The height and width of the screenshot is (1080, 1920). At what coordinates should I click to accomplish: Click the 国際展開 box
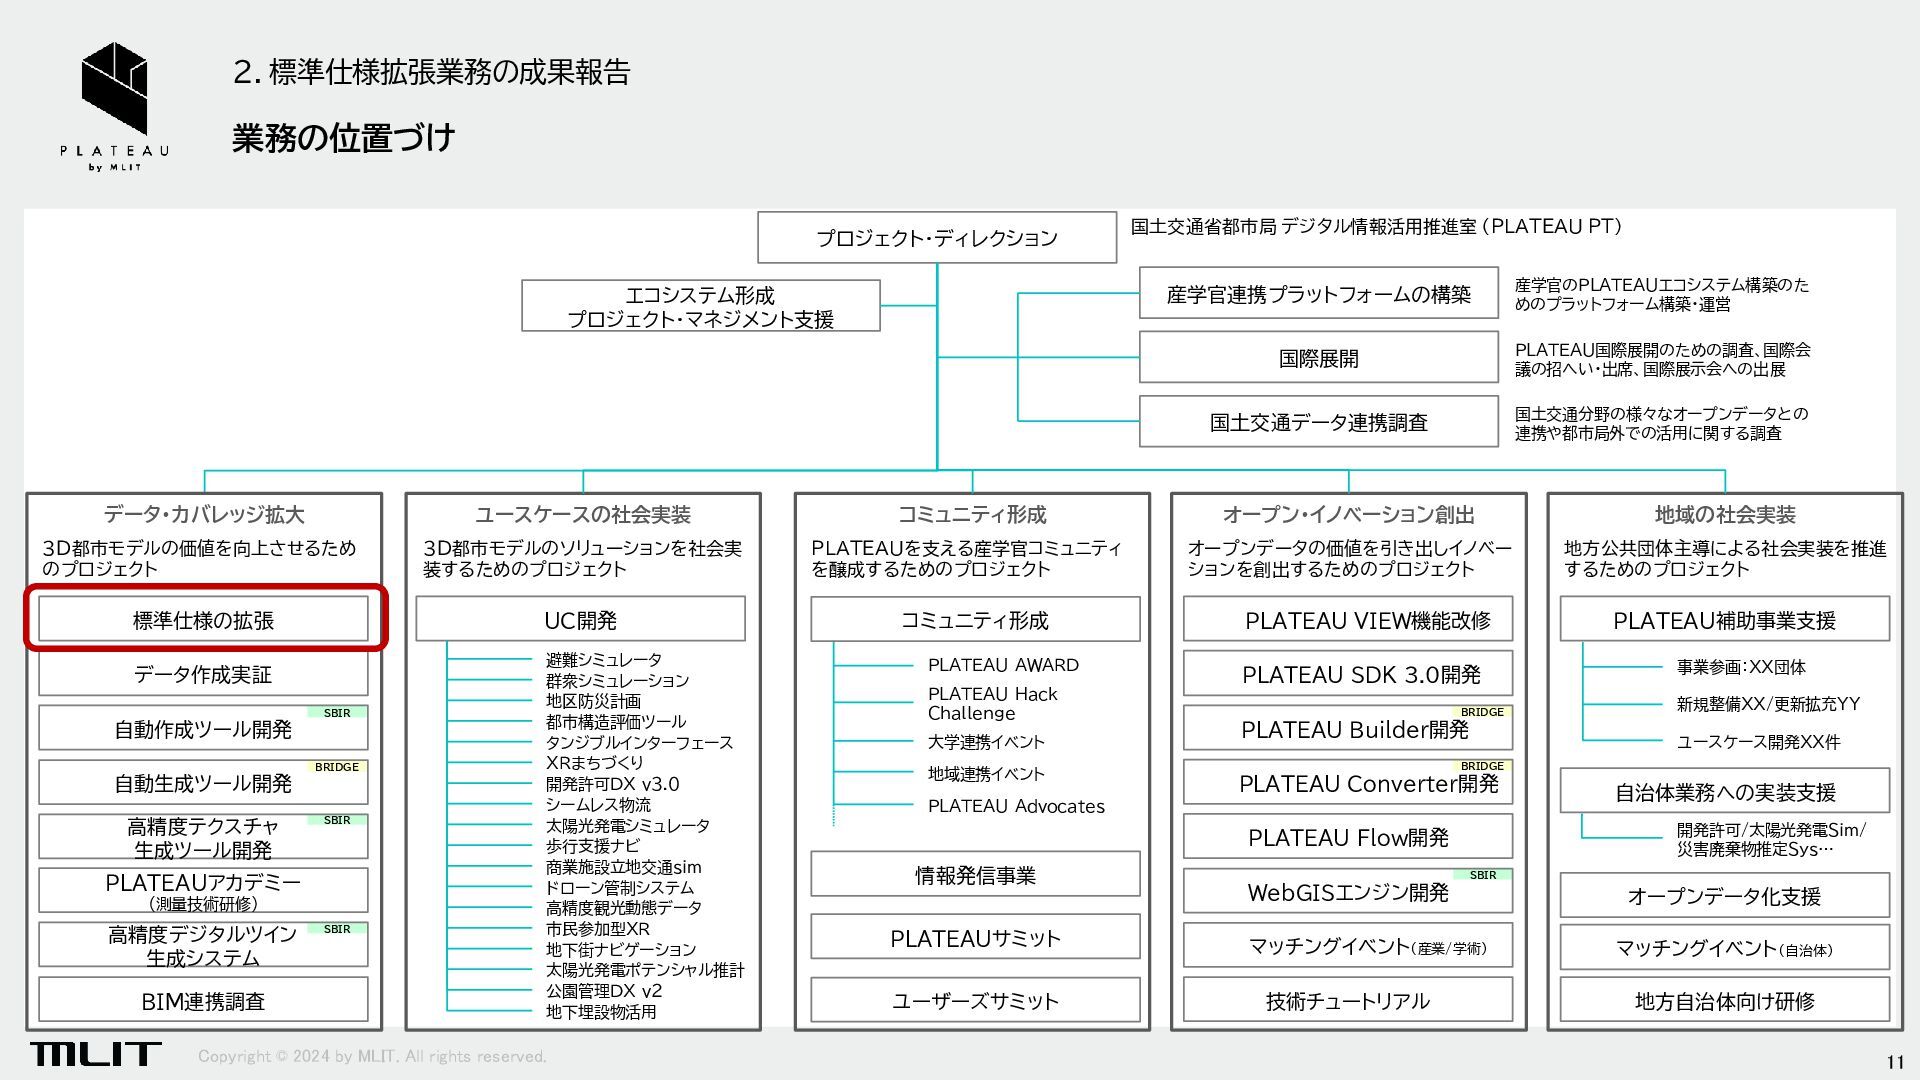click(1318, 358)
